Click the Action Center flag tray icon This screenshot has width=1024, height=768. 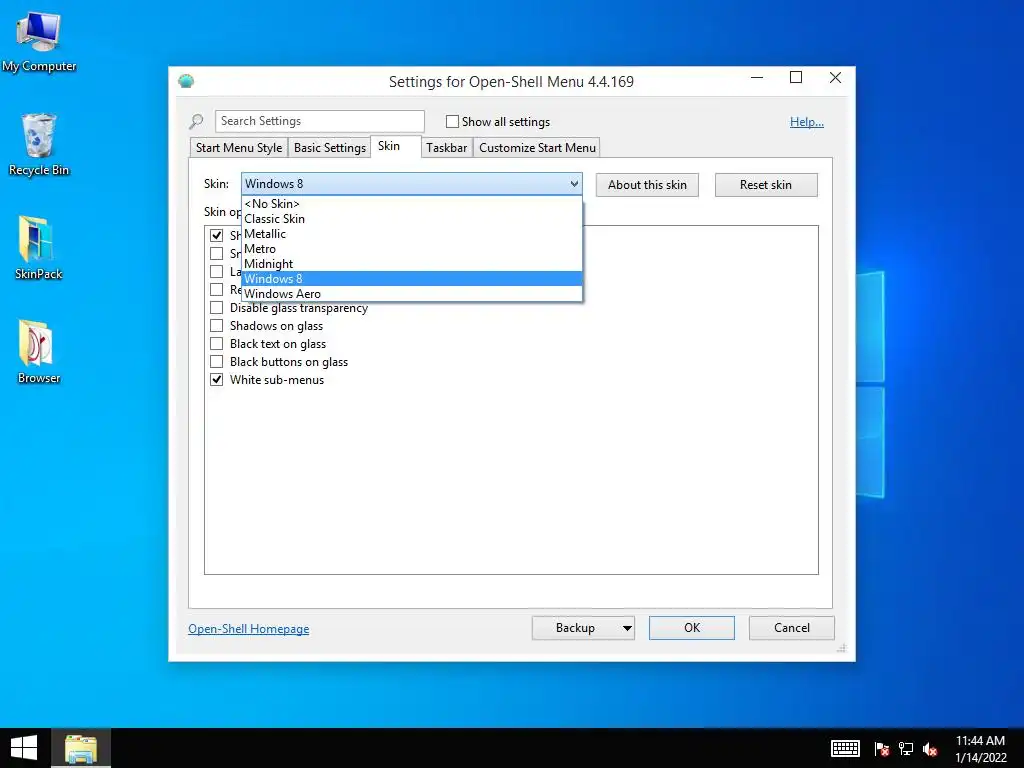[x=881, y=748]
